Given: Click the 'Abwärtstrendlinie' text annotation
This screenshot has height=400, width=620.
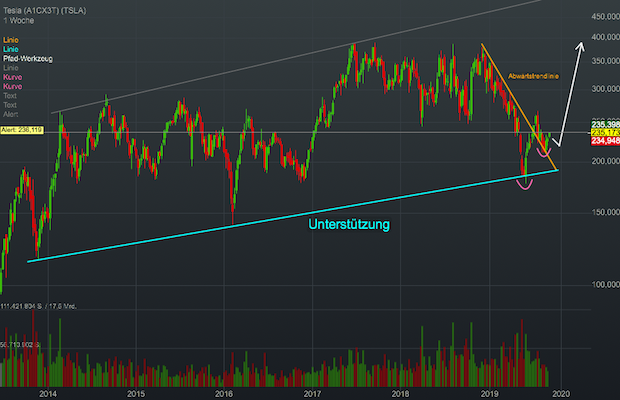Looking at the screenshot, I should click(533, 76).
